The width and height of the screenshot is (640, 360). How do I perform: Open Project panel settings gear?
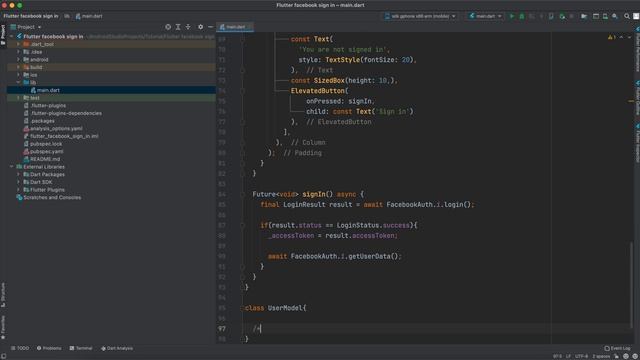click(x=200, y=27)
